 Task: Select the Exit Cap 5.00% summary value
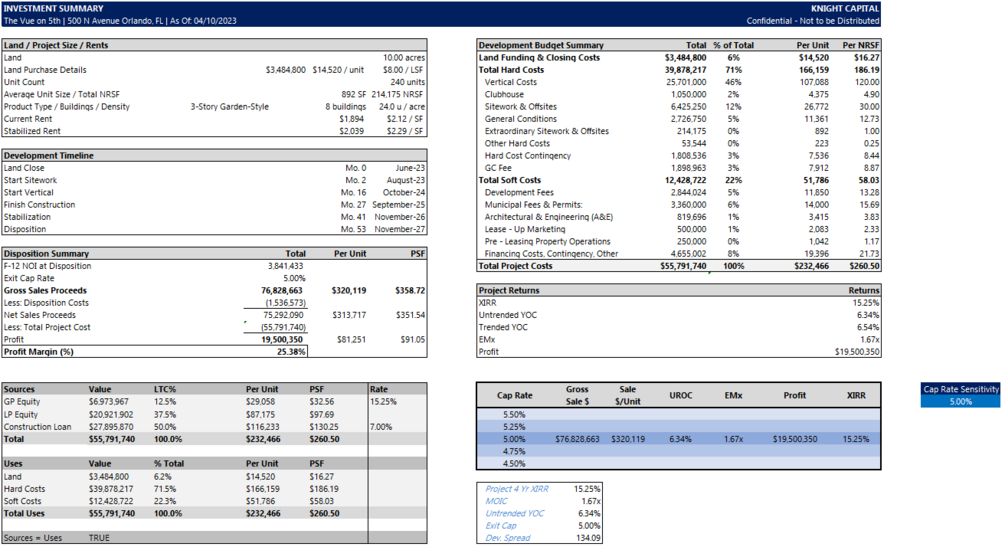[589, 525]
